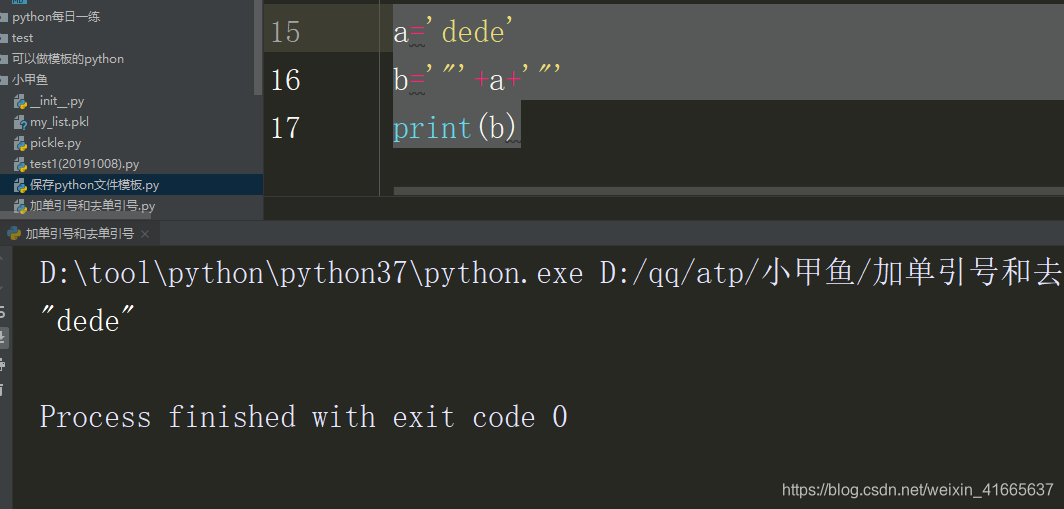This screenshot has height=509, width=1064.
Task: Click the clear-all trash icon in console
Action: [x=3, y=390]
